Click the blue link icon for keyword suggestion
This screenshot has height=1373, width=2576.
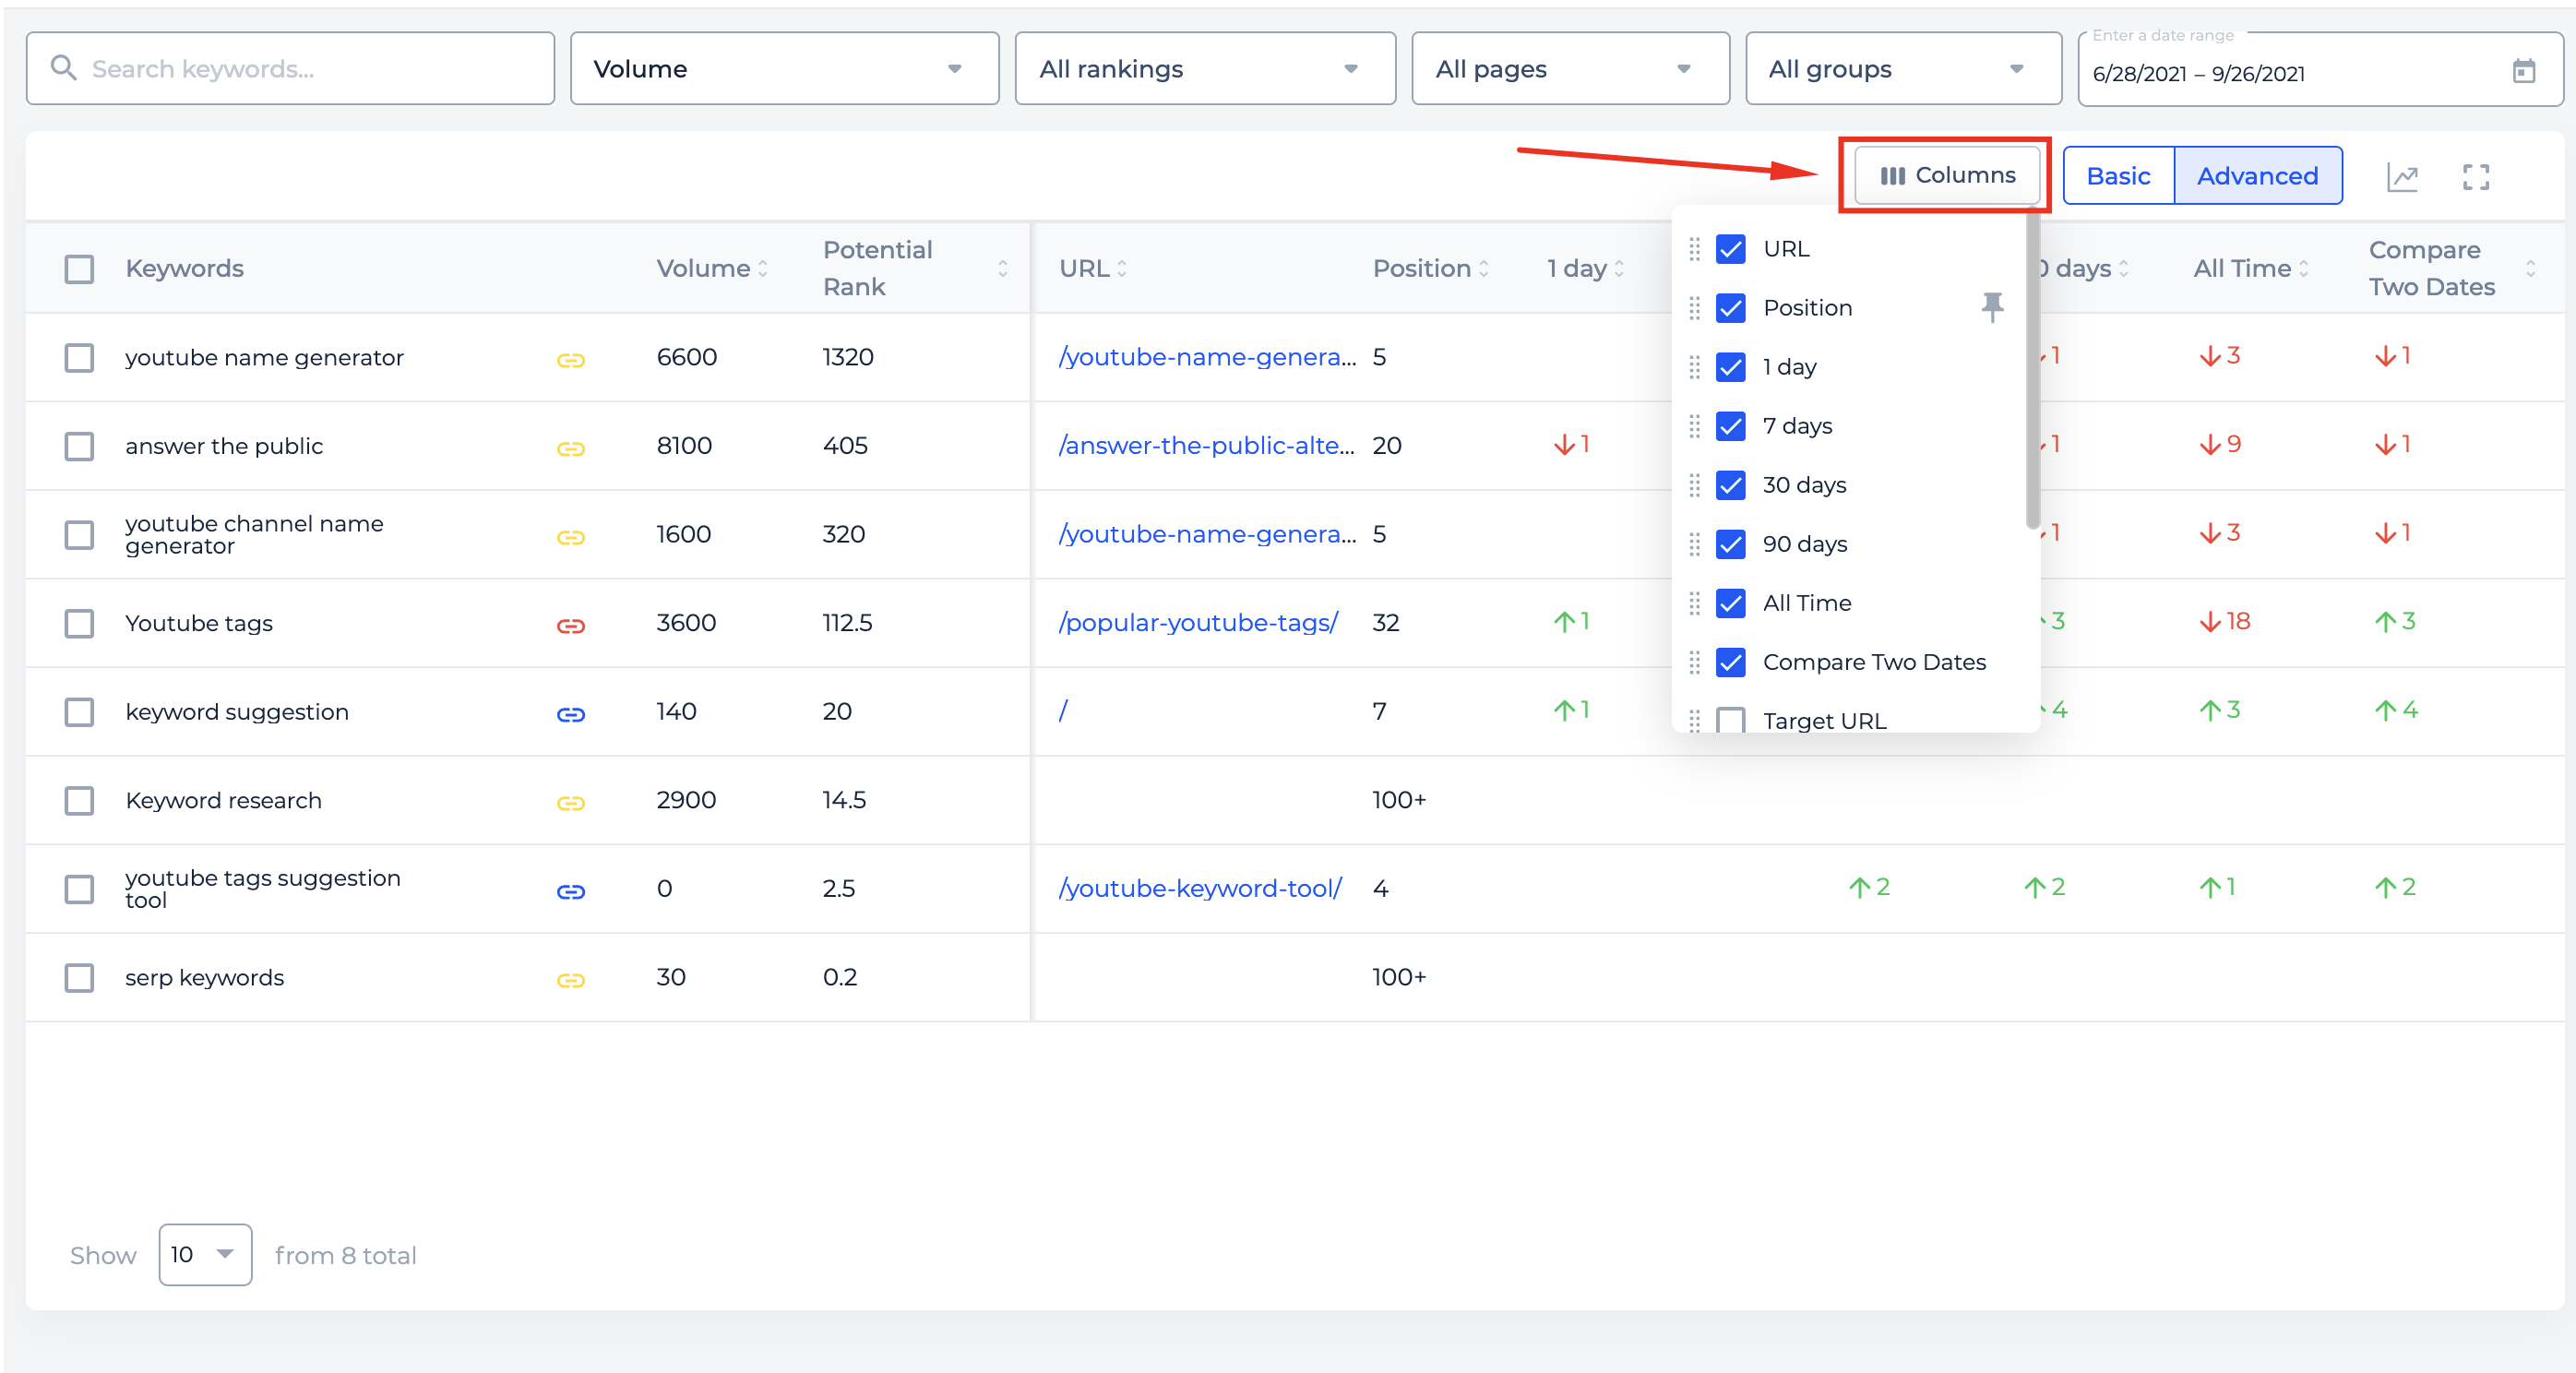pyautogui.click(x=570, y=714)
